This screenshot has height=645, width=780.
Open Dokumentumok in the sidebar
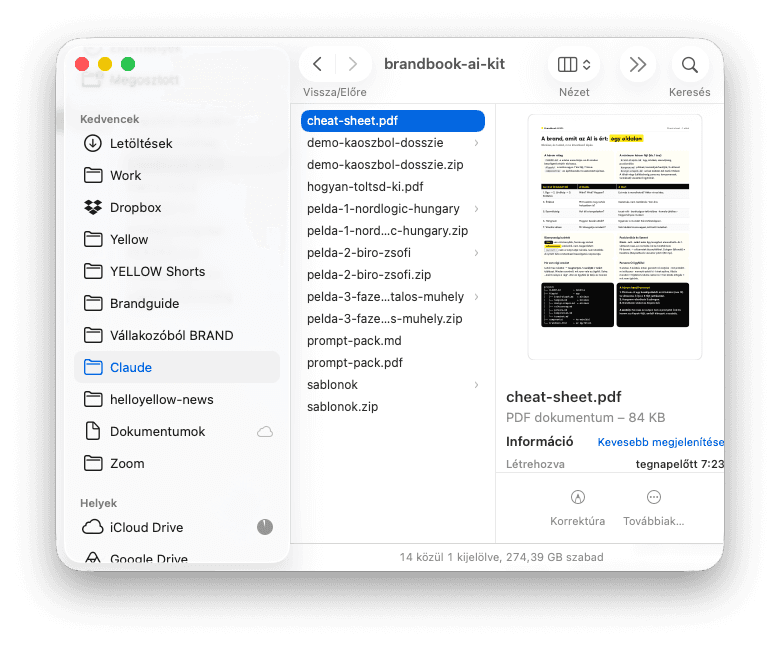pyautogui.click(x=177, y=431)
